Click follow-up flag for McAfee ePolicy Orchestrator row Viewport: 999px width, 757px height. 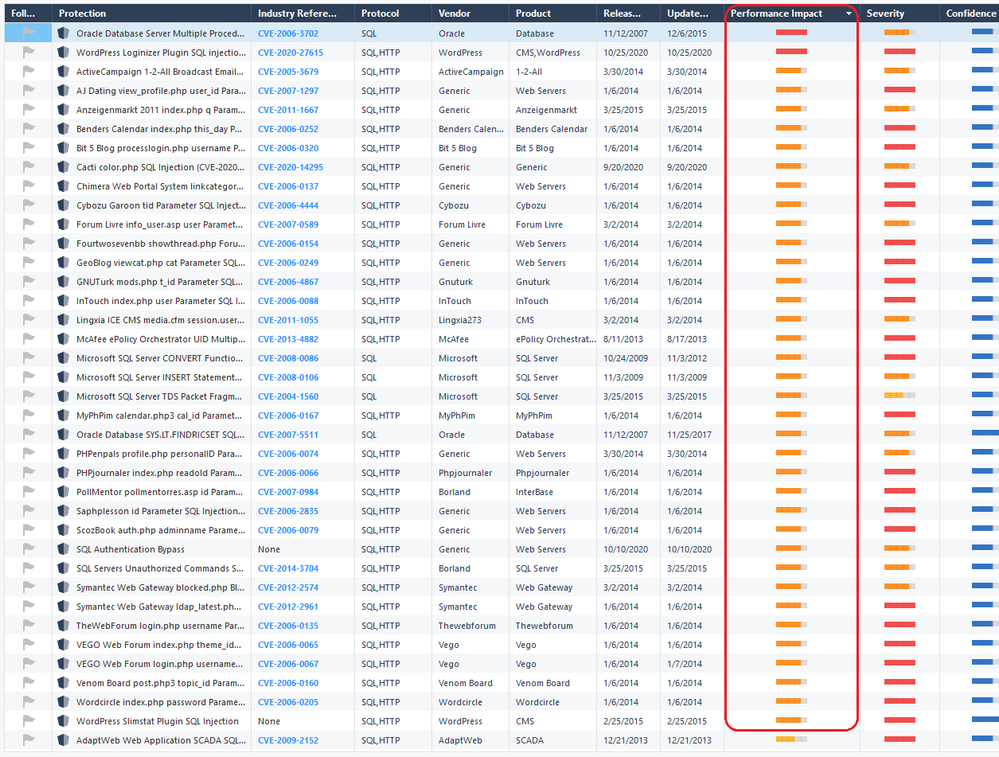(x=29, y=339)
